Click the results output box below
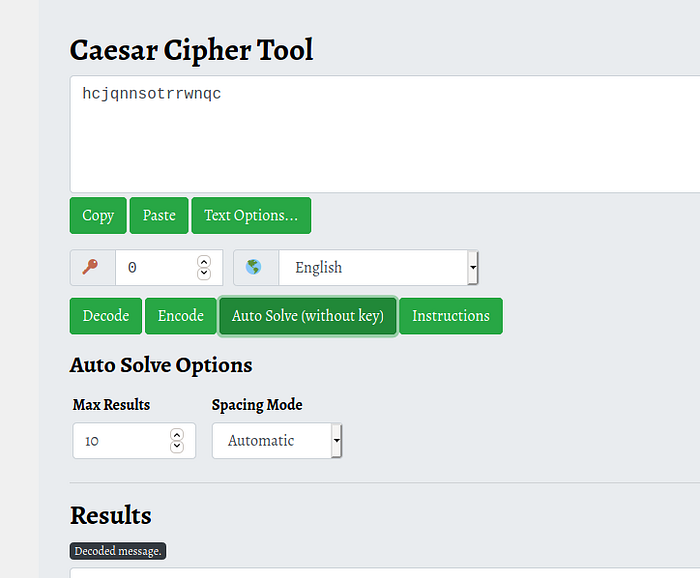The height and width of the screenshot is (578, 700). 385,573
